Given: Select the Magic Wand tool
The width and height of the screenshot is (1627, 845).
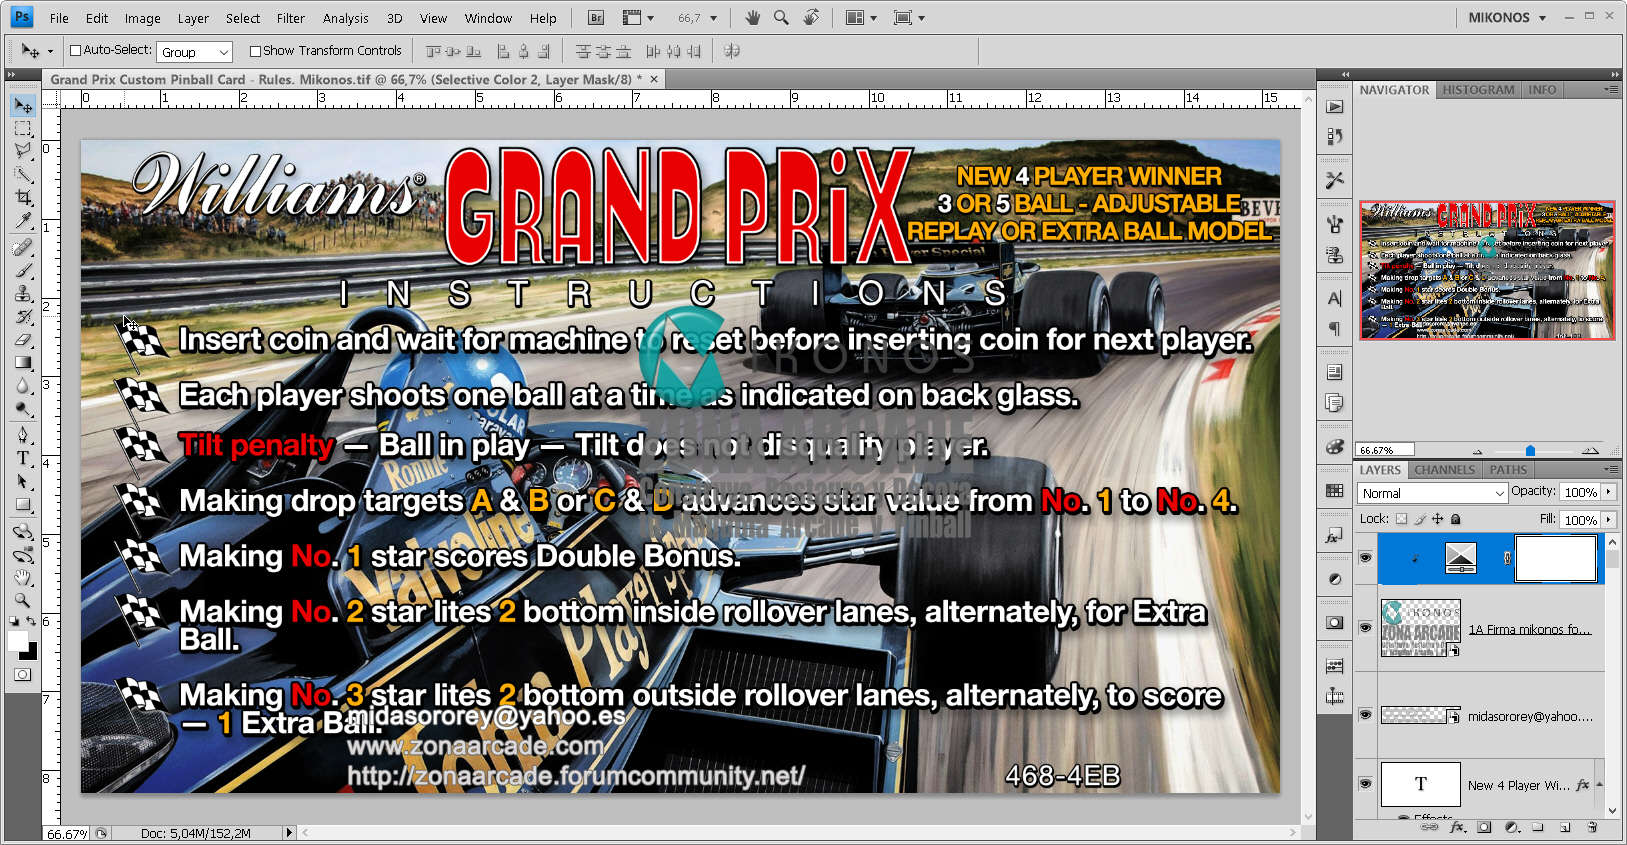Looking at the screenshot, I should tap(22, 174).
